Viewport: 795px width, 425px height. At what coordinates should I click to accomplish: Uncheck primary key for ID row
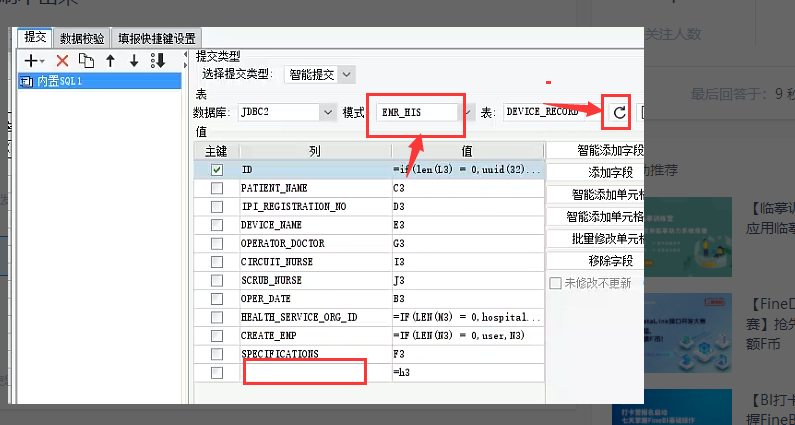click(x=217, y=170)
